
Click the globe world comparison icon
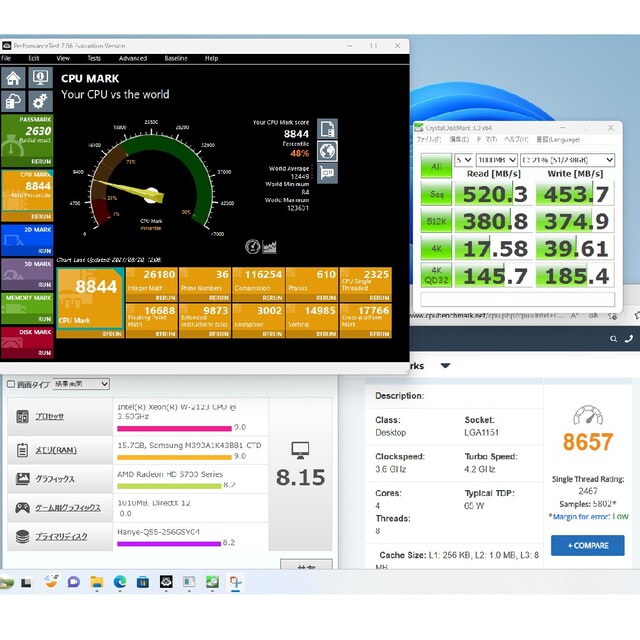click(327, 151)
